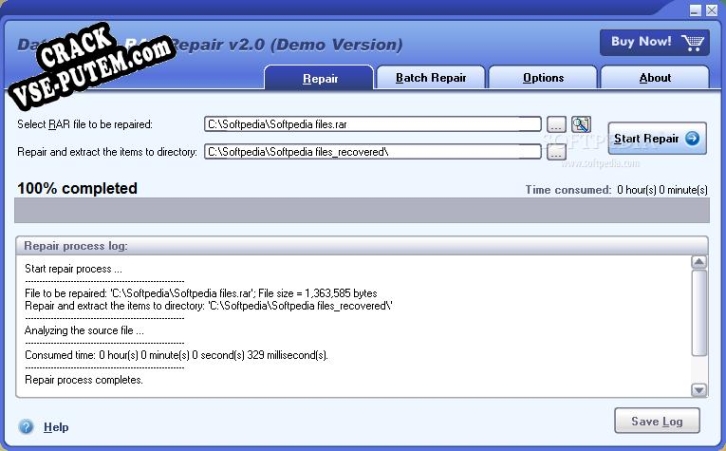Browse for the RAR file to repair
The height and width of the screenshot is (451, 726).
(557, 124)
